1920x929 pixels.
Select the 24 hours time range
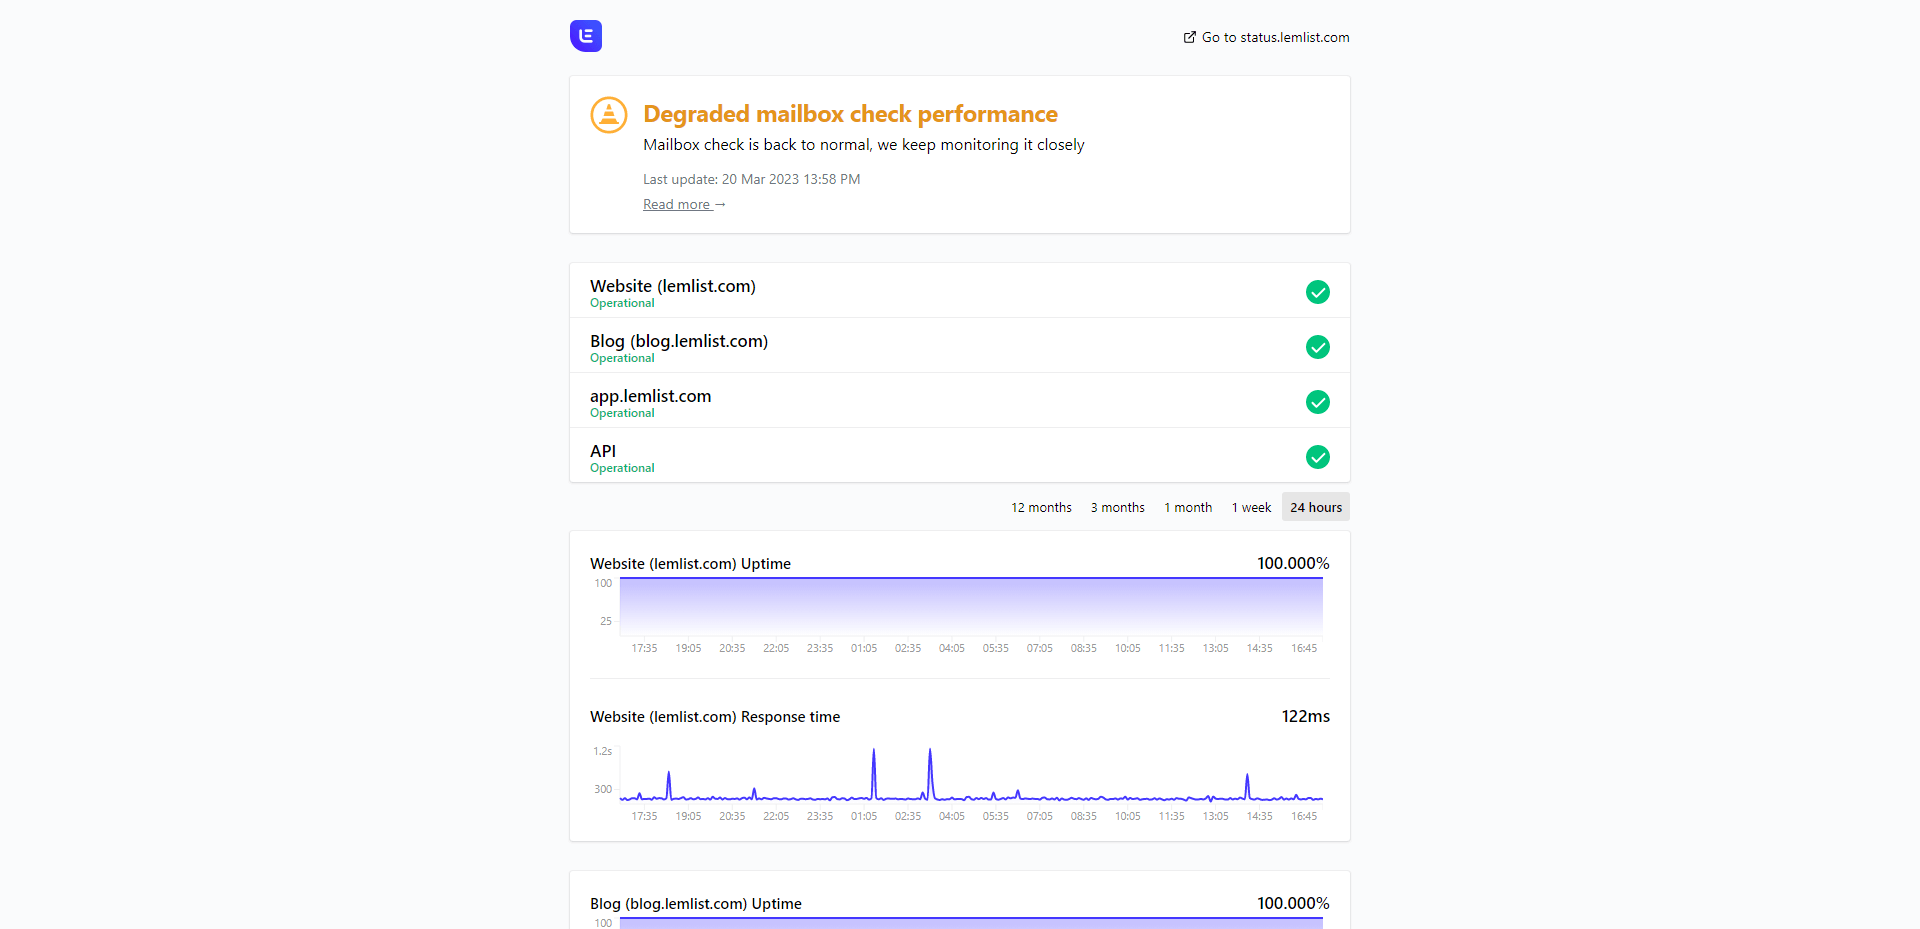(1316, 507)
